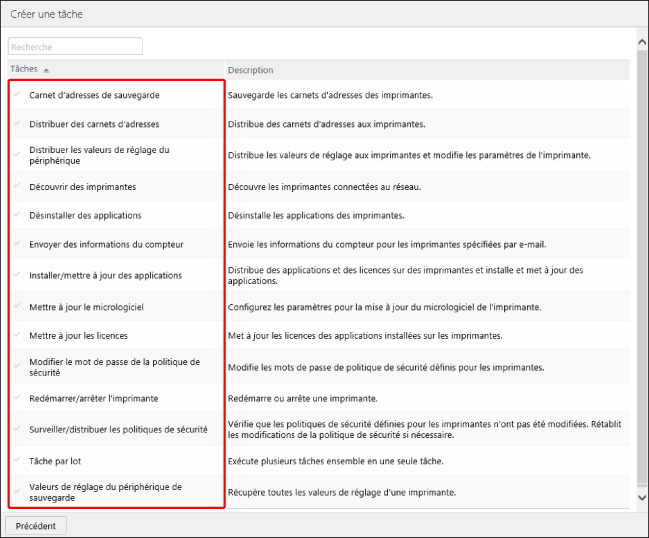The width and height of the screenshot is (649, 538).
Task: Click checkmark icon beside Distribuer des carnets d'adresses
Action: 17,124
